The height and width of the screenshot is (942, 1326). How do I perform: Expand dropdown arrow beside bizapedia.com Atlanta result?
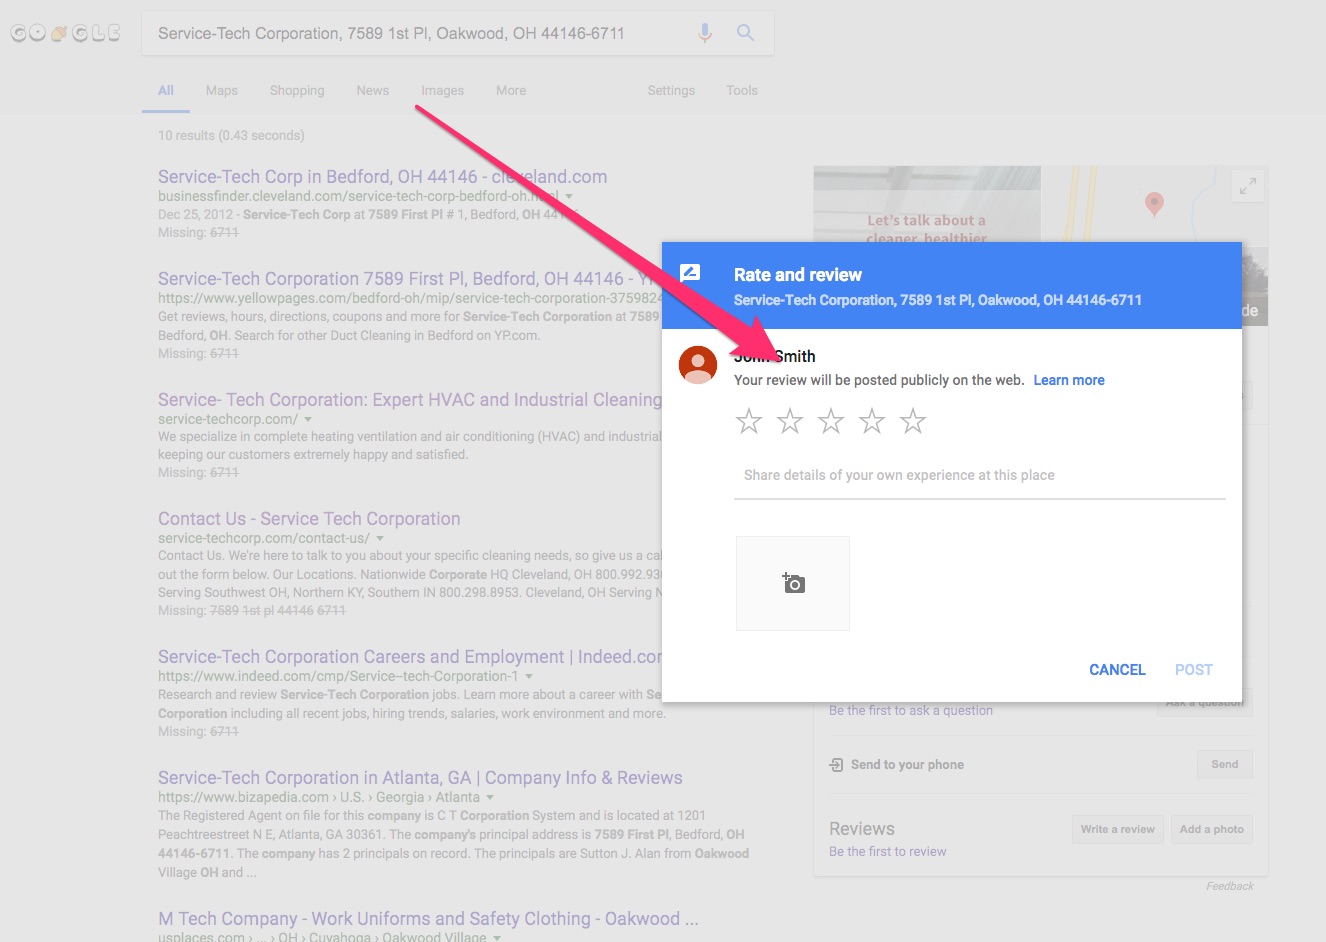[x=490, y=797]
